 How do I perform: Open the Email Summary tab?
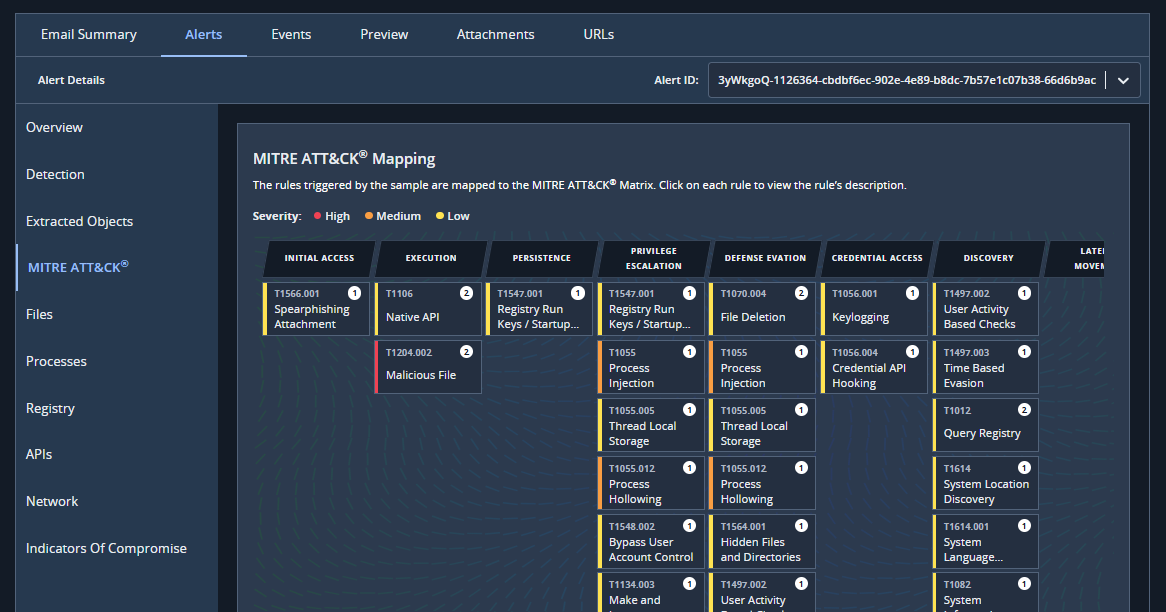tap(88, 34)
